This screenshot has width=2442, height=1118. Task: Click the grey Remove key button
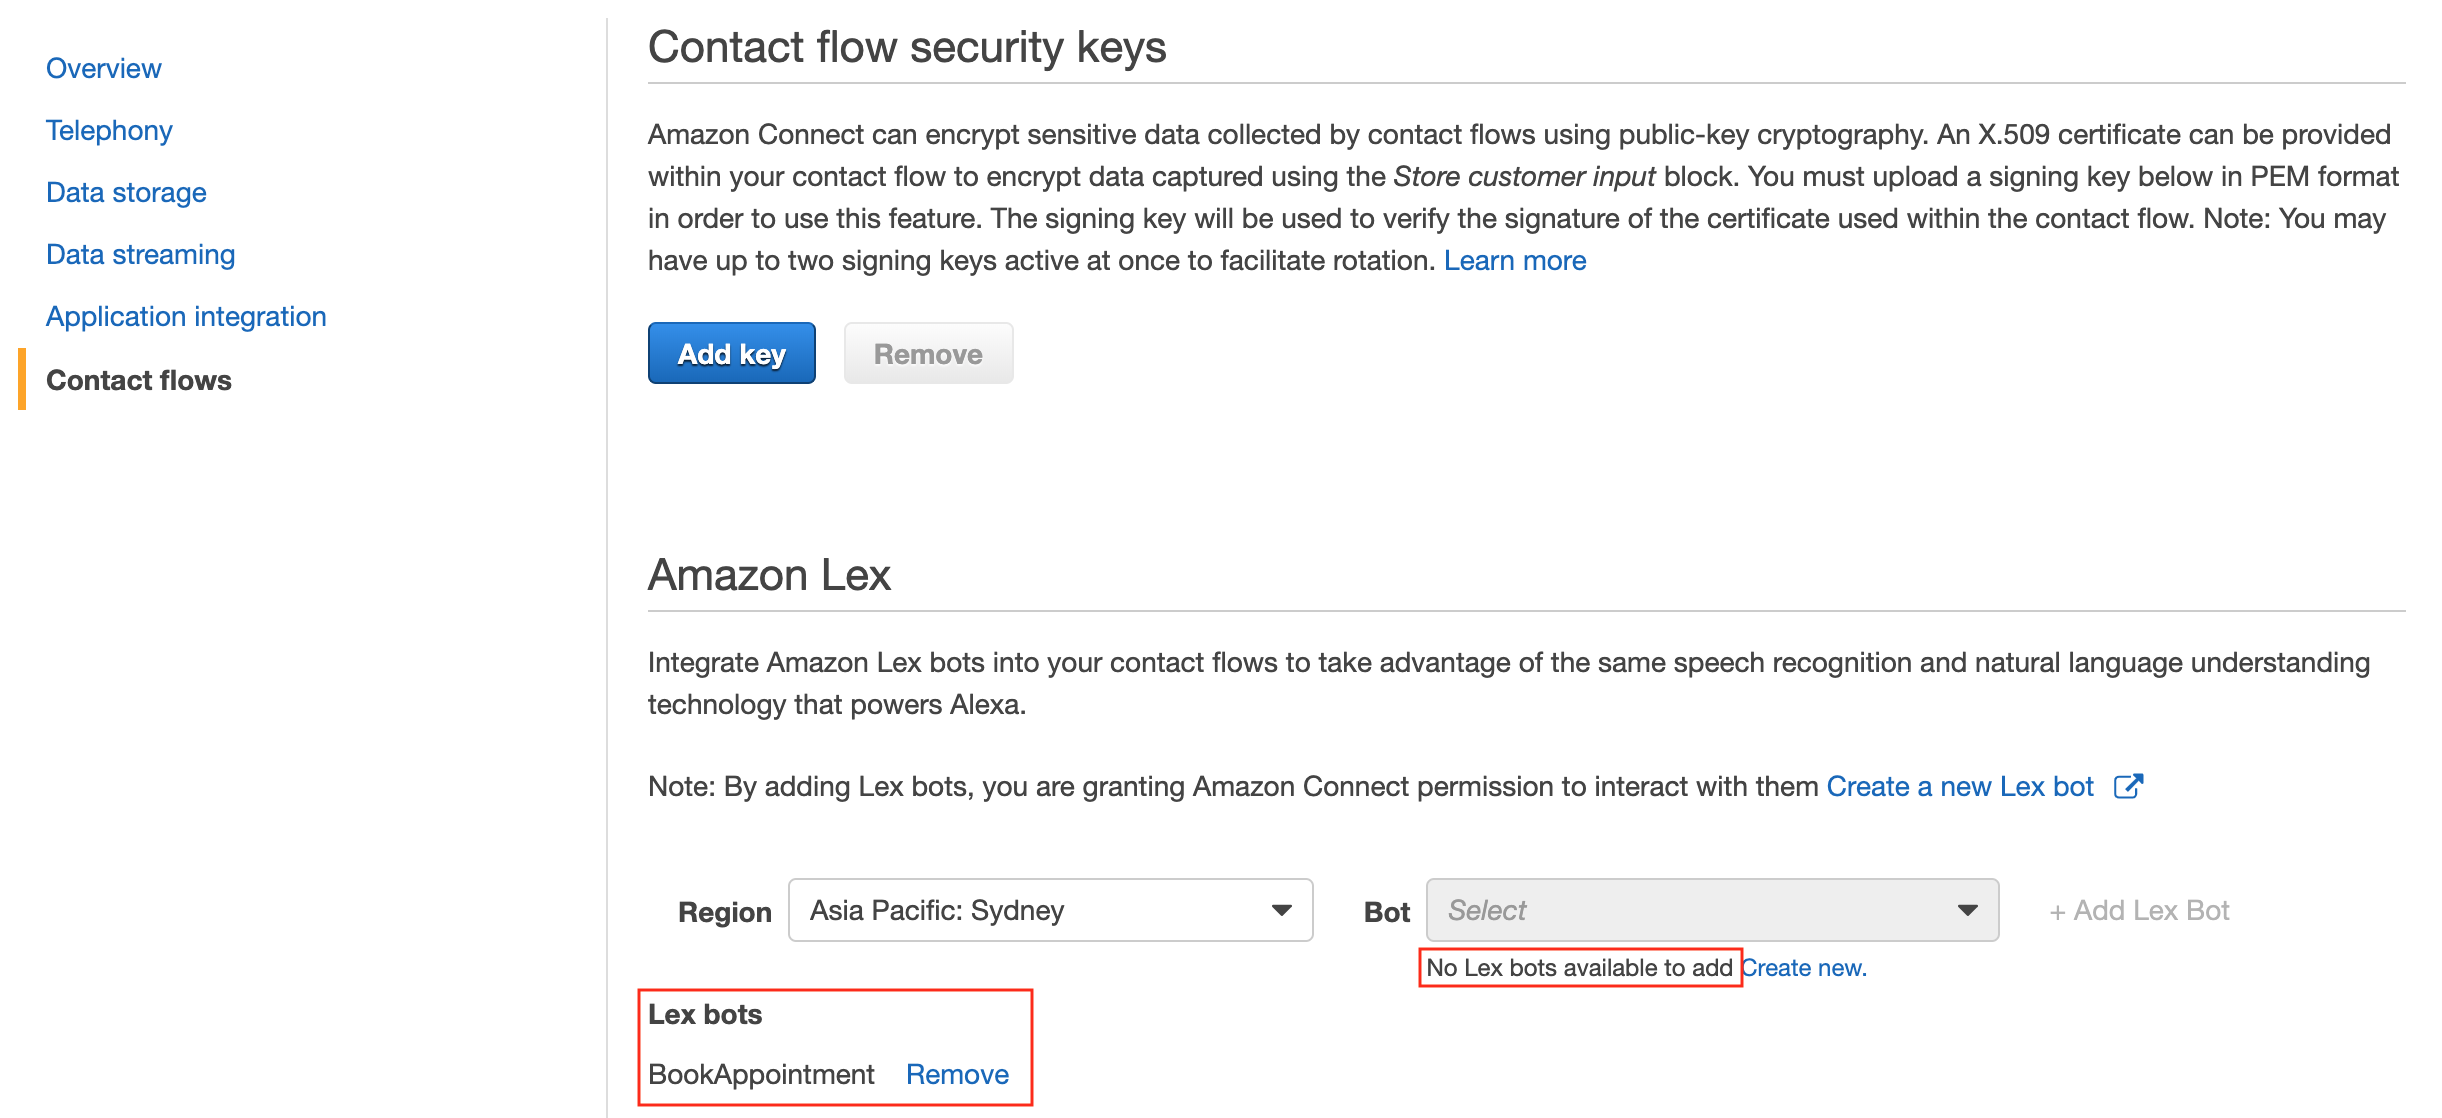928,354
